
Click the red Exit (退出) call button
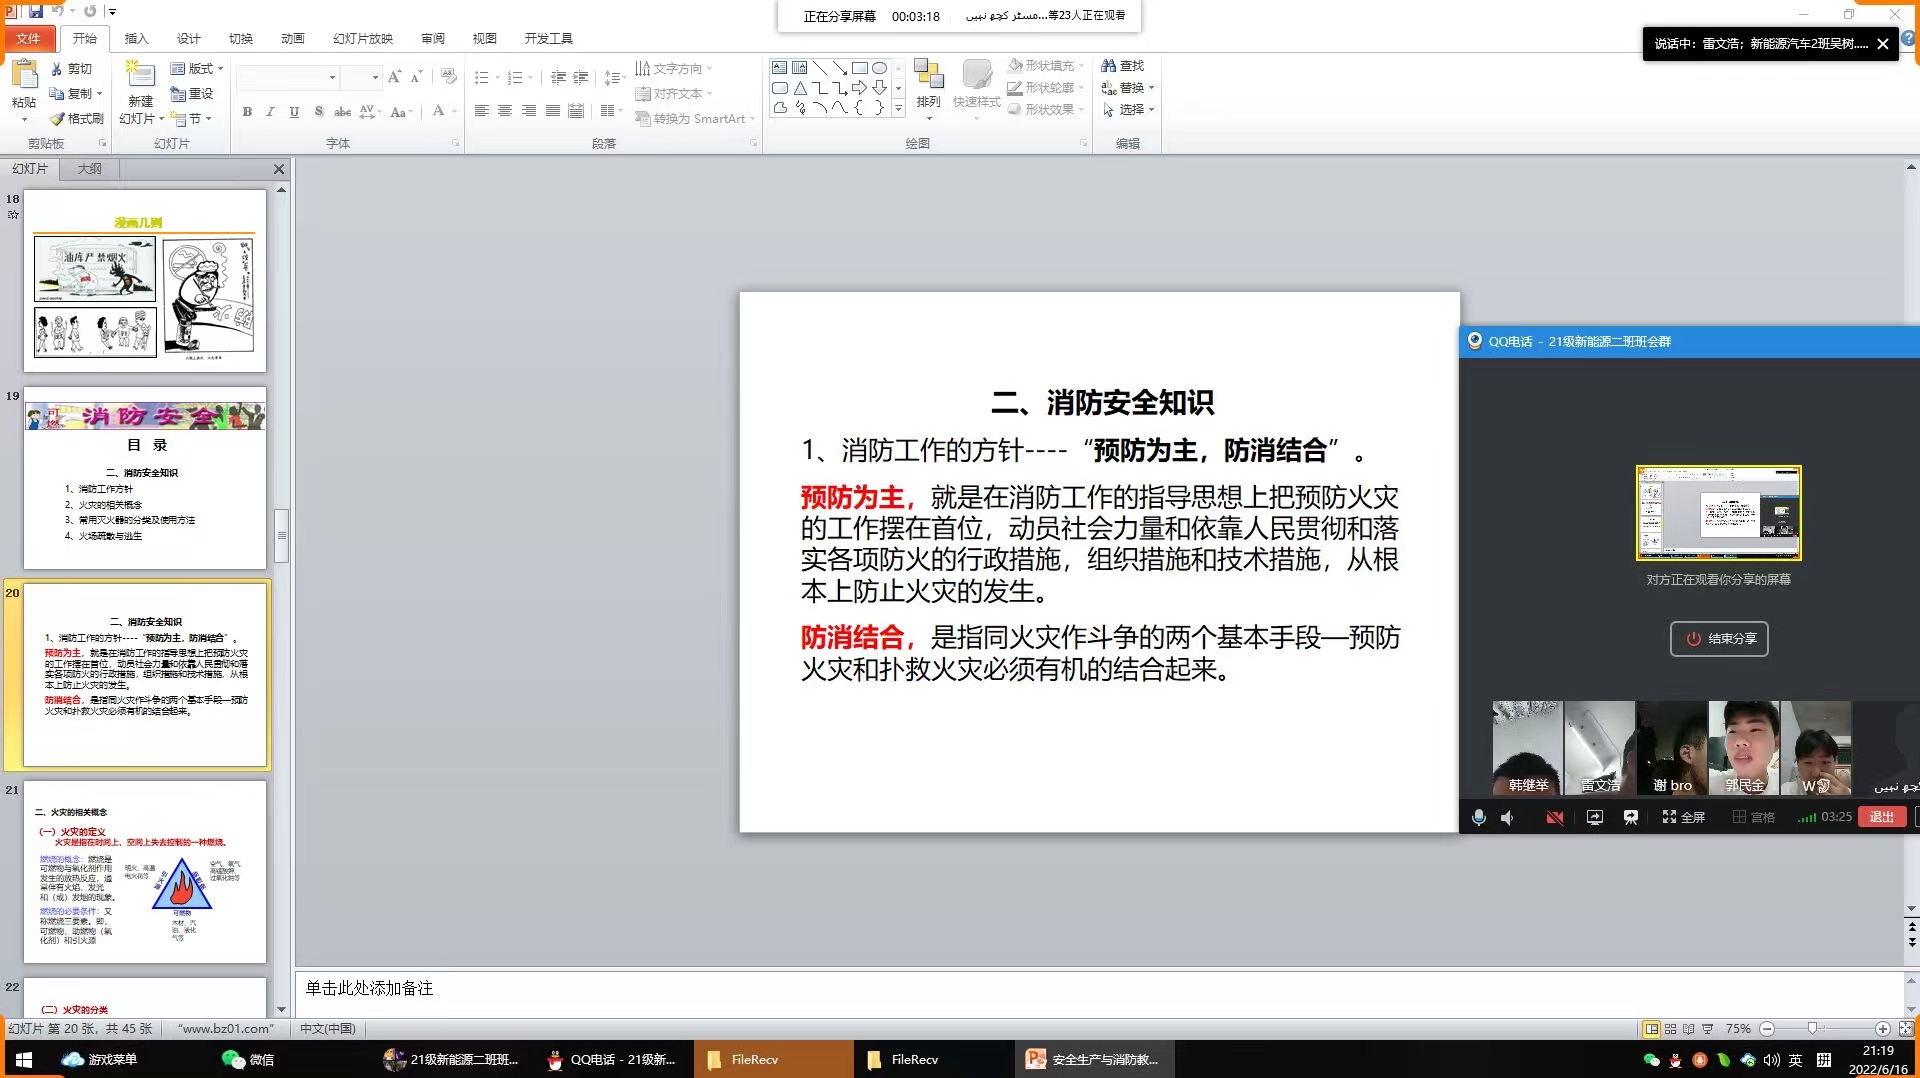pyautogui.click(x=1881, y=817)
